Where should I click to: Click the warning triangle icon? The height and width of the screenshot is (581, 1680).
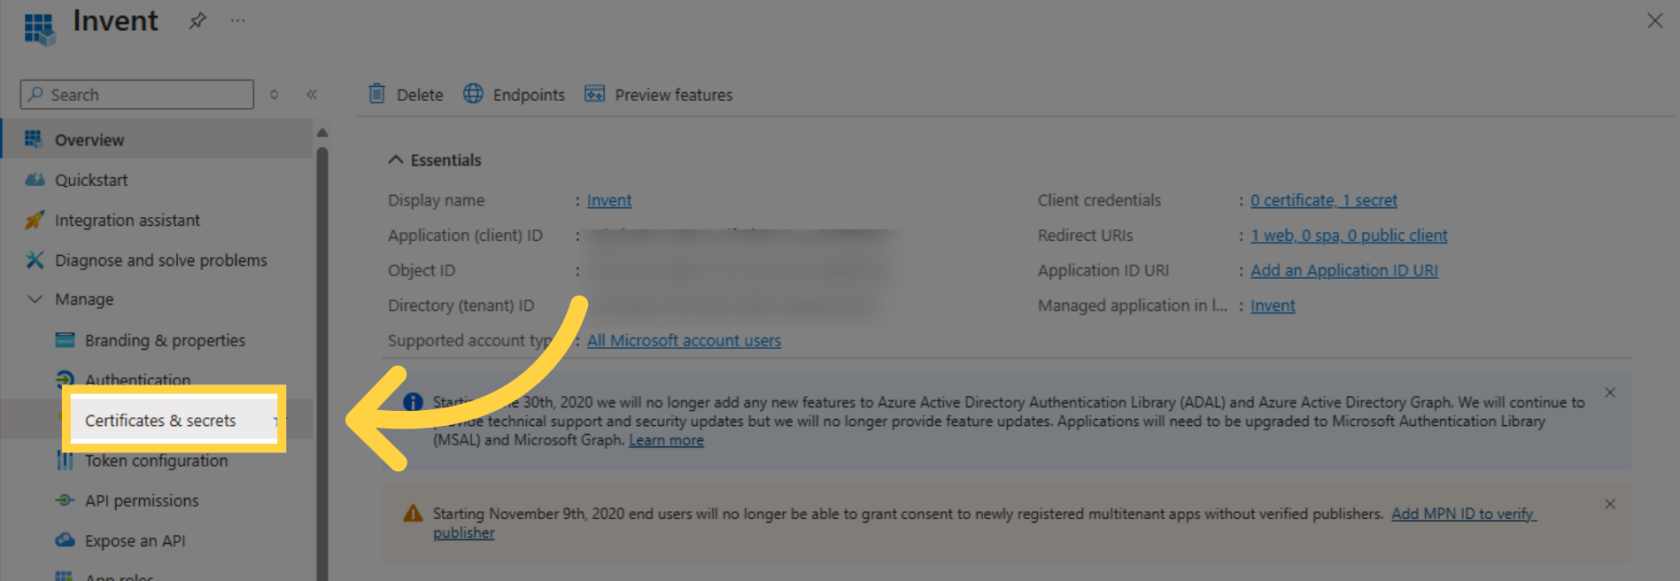click(x=413, y=514)
